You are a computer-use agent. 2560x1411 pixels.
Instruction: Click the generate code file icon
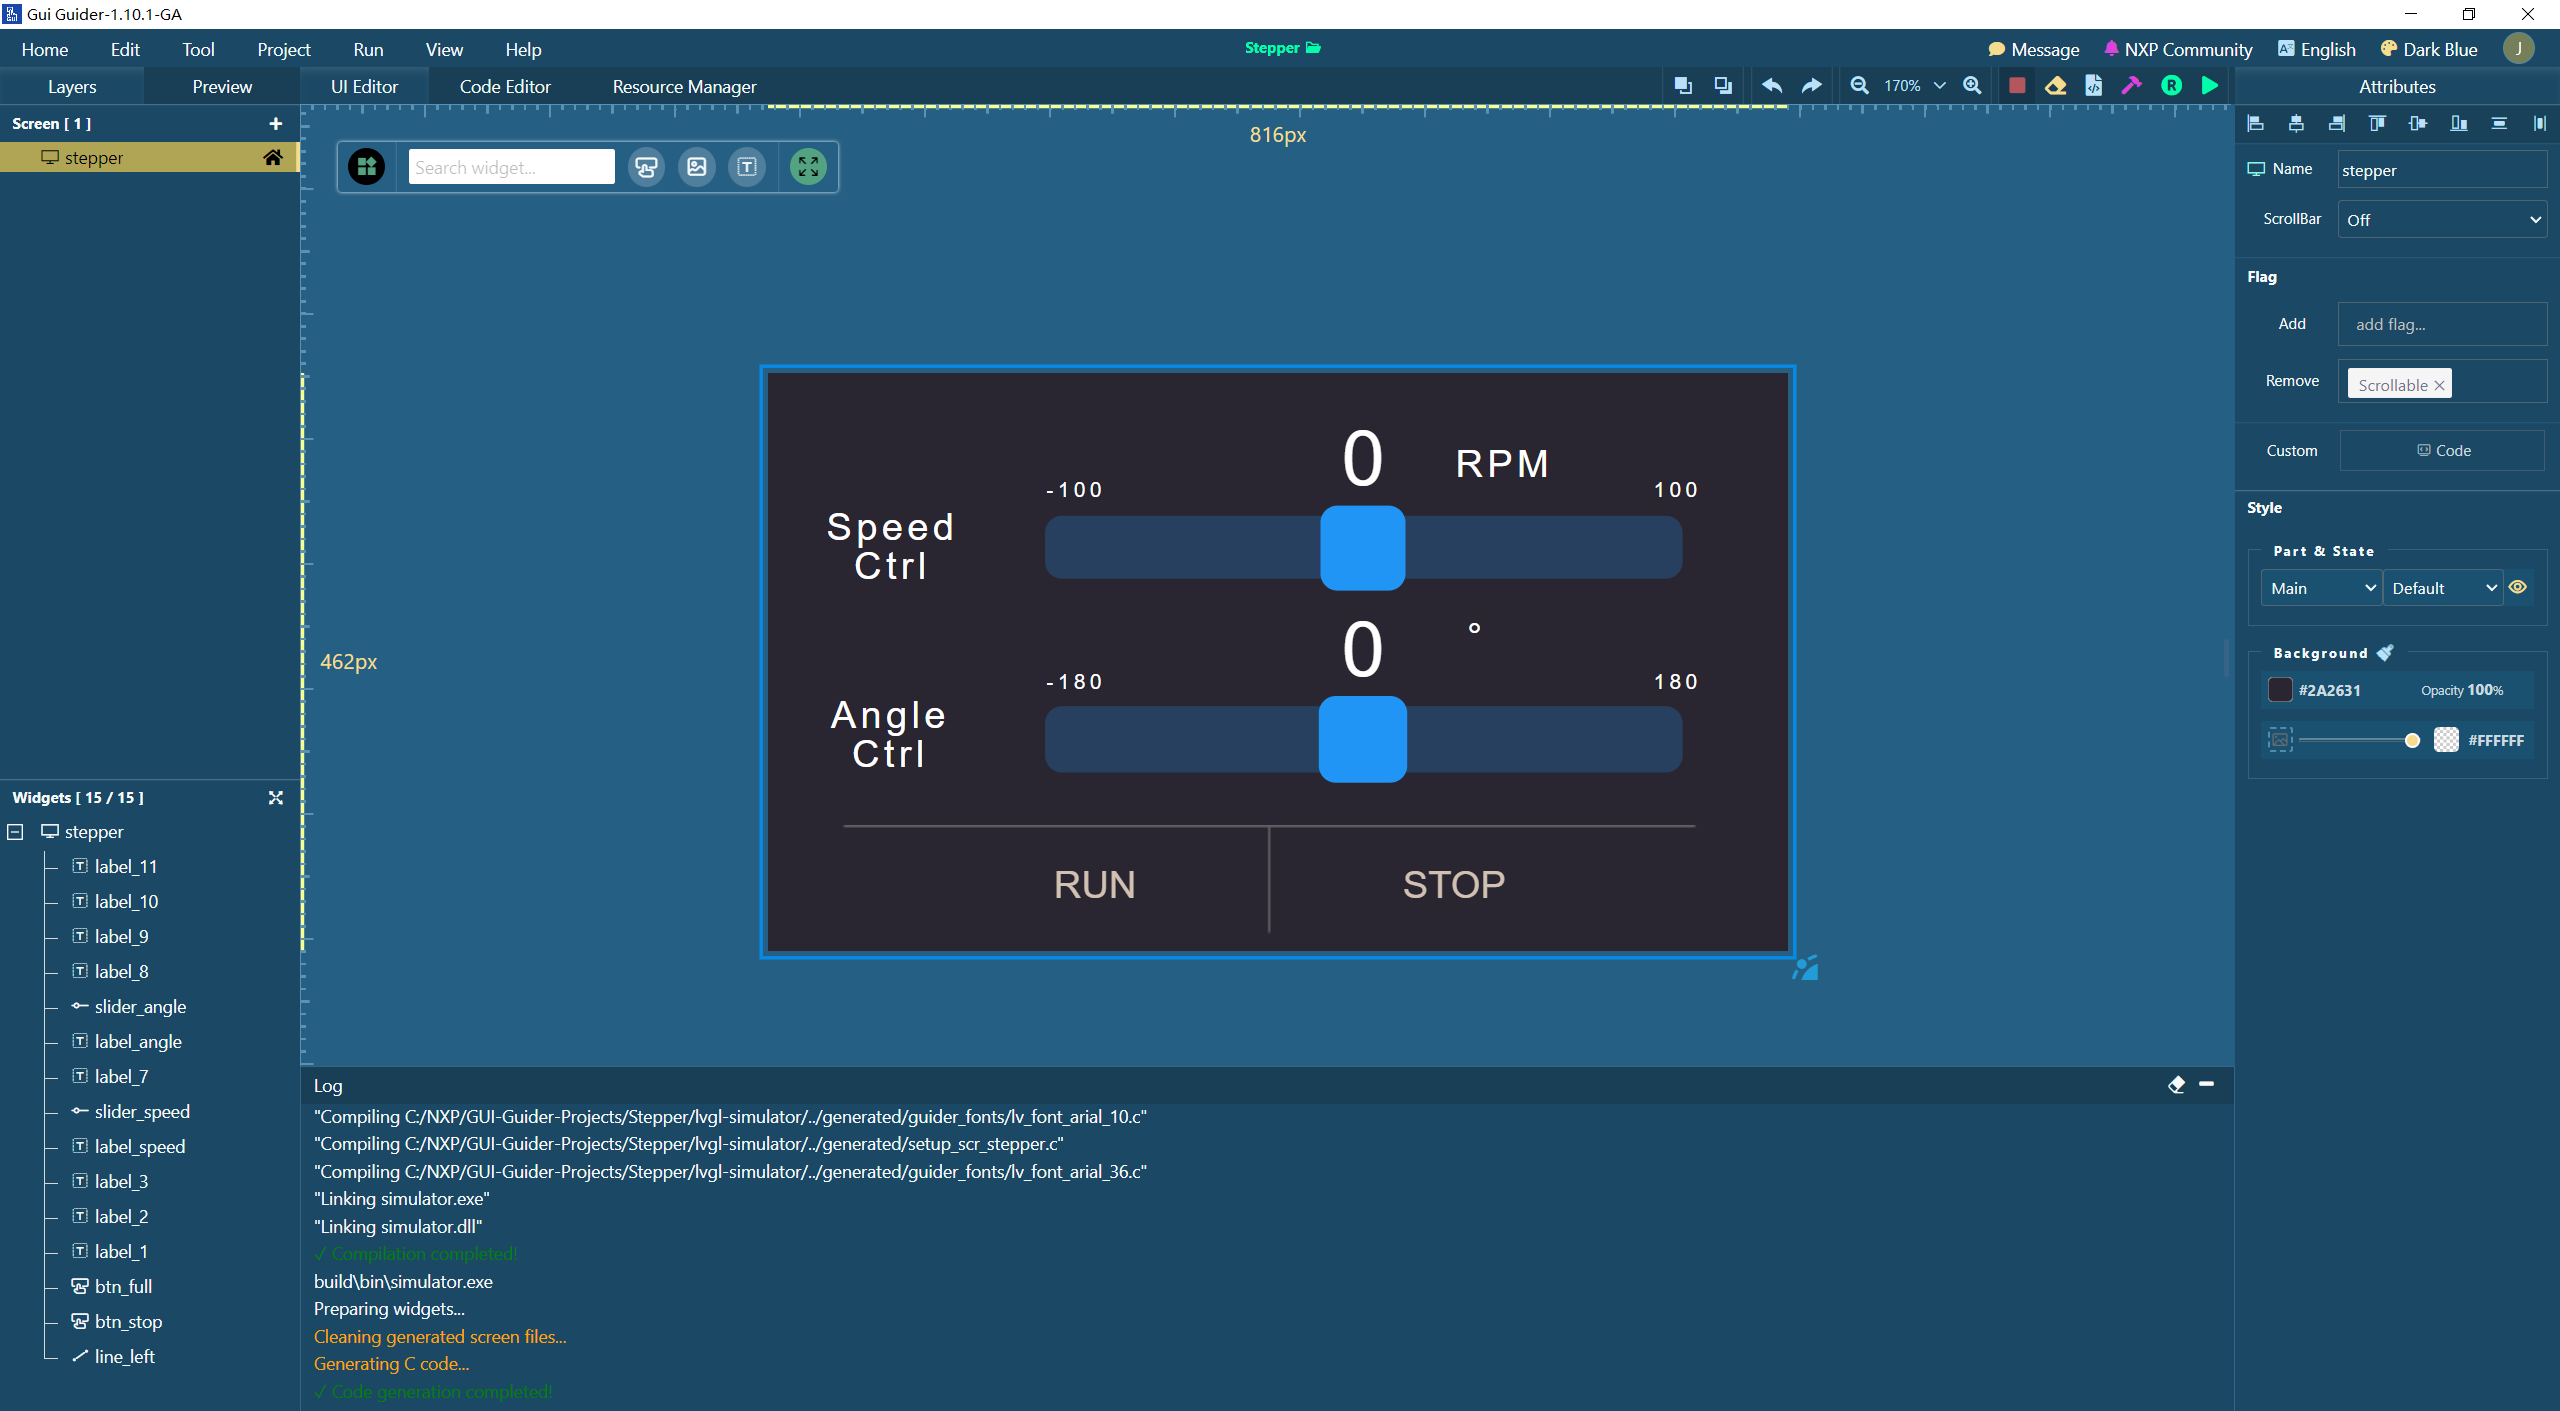2093,86
